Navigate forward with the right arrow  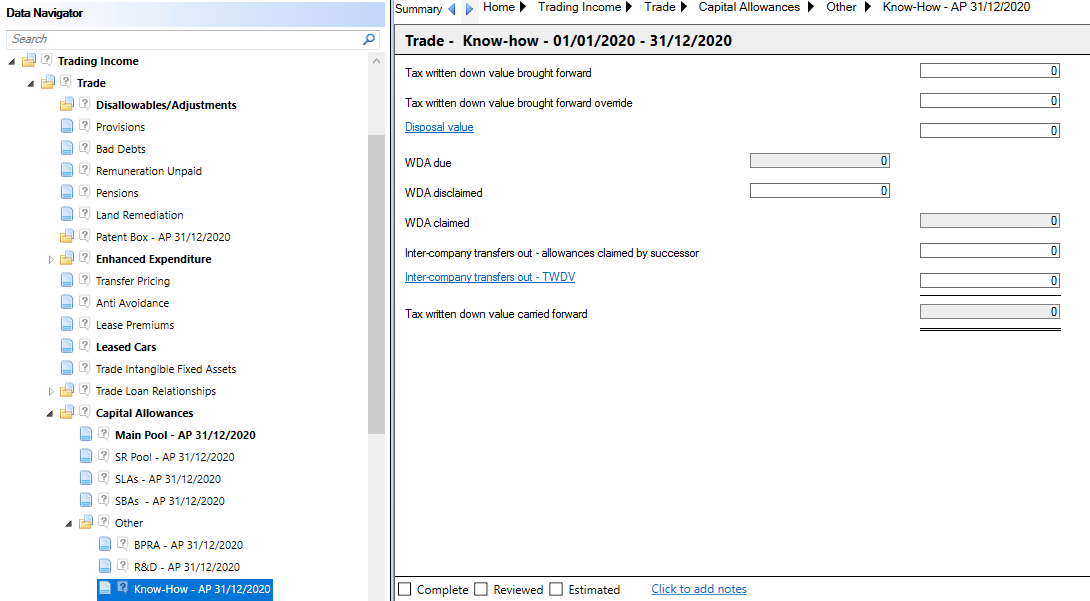tap(469, 9)
